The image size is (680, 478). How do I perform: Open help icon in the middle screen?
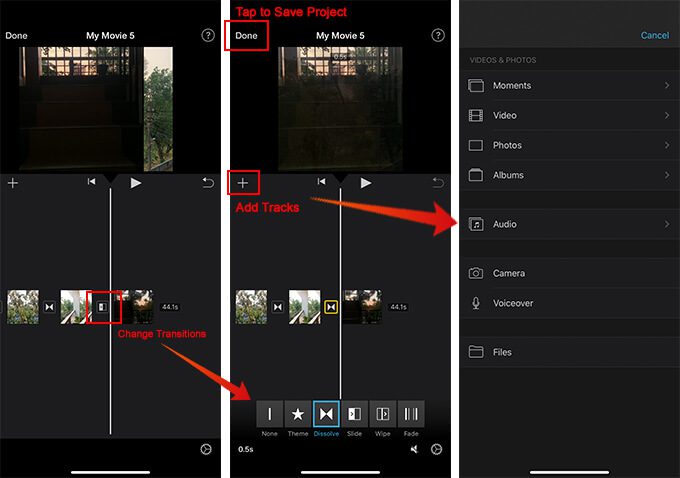(438, 35)
